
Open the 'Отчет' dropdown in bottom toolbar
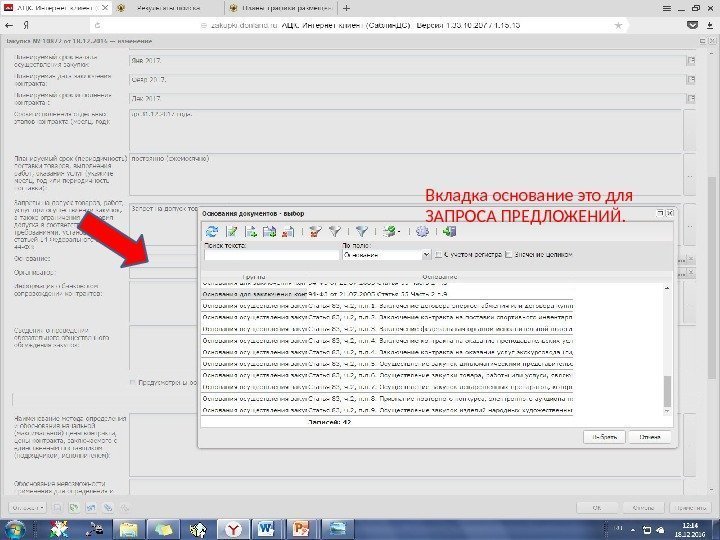pos(28,508)
